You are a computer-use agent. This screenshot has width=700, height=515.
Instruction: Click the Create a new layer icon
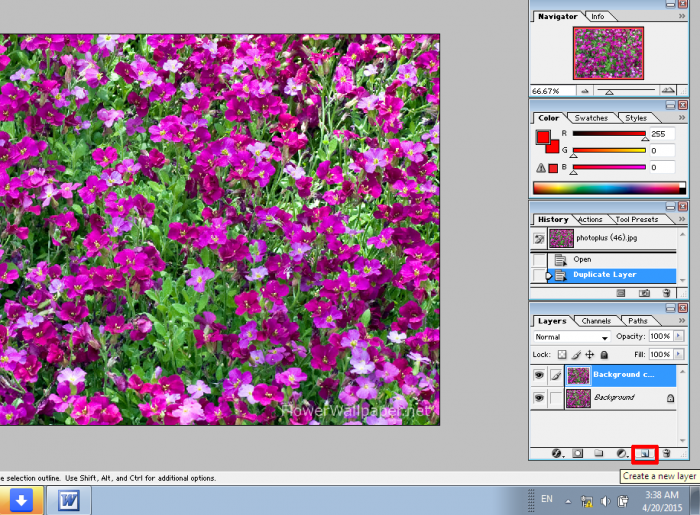tap(645, 453)
